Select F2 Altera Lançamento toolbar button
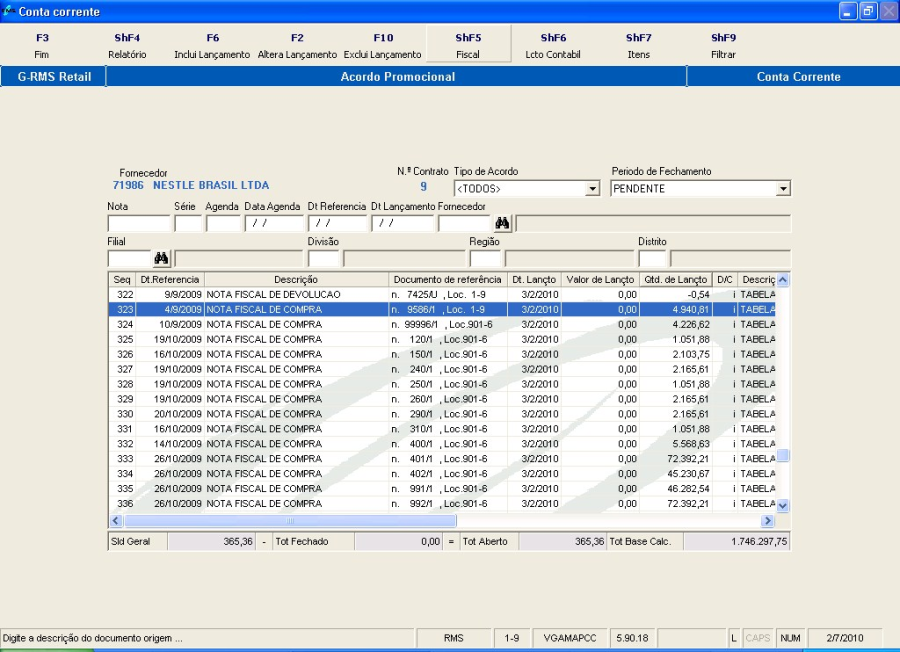 [x=297, y=45]
